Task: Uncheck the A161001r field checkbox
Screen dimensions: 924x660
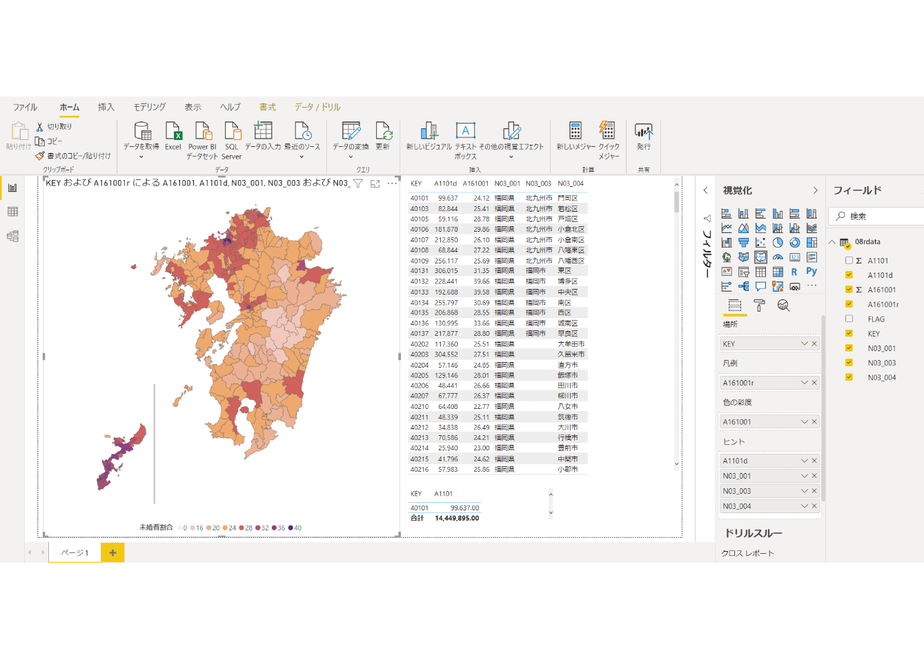Action: (849, 304)
